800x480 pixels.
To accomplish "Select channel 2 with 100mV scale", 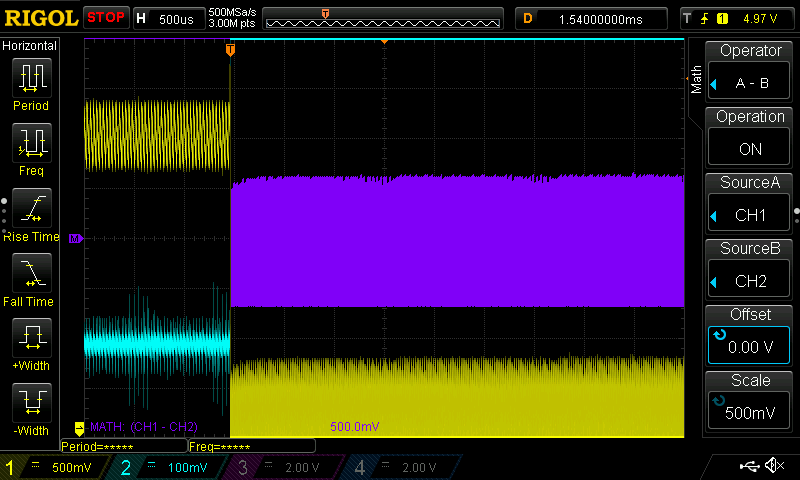I will pyautogui.click(x=167, y=467).
